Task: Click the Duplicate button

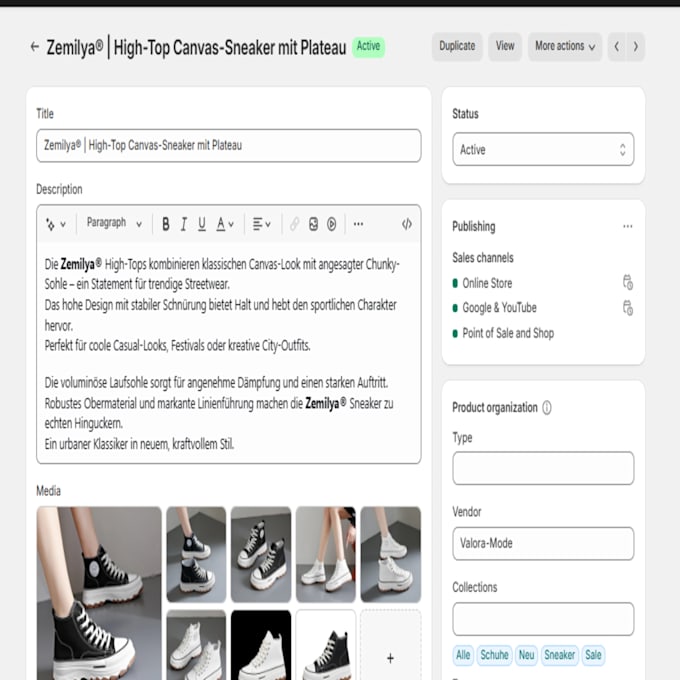Action: [457, 46]
